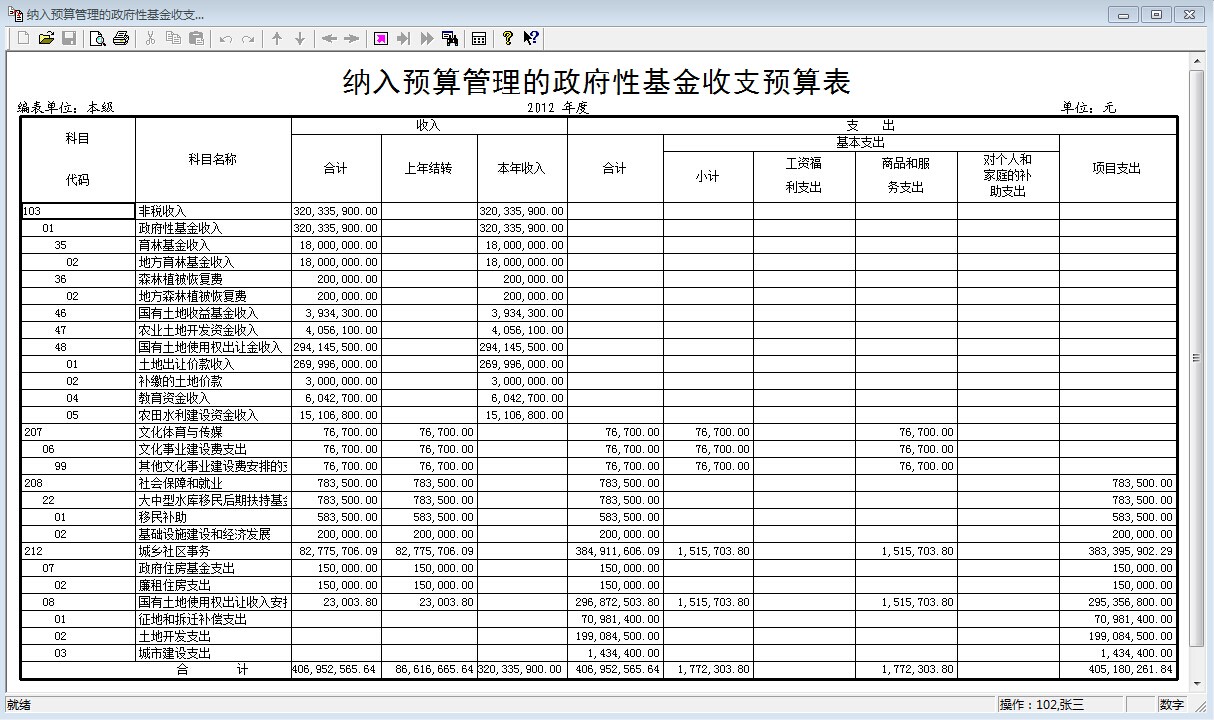The image size is (1214, 720).
Task: Click the up arrow toolbar button
Action: [277, 38]
